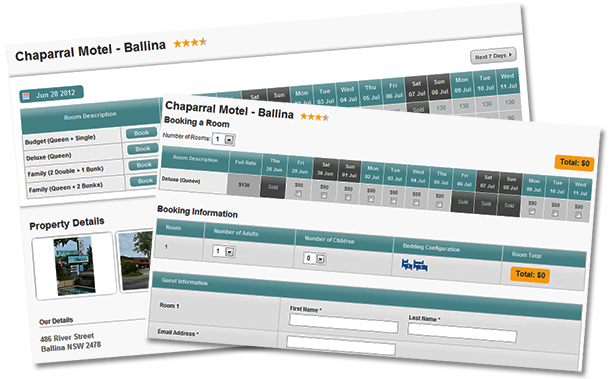Screen dimensions: 610x379
Task: Click the Ballina NSW 2478 address line
Action: [x=71, y=346]
